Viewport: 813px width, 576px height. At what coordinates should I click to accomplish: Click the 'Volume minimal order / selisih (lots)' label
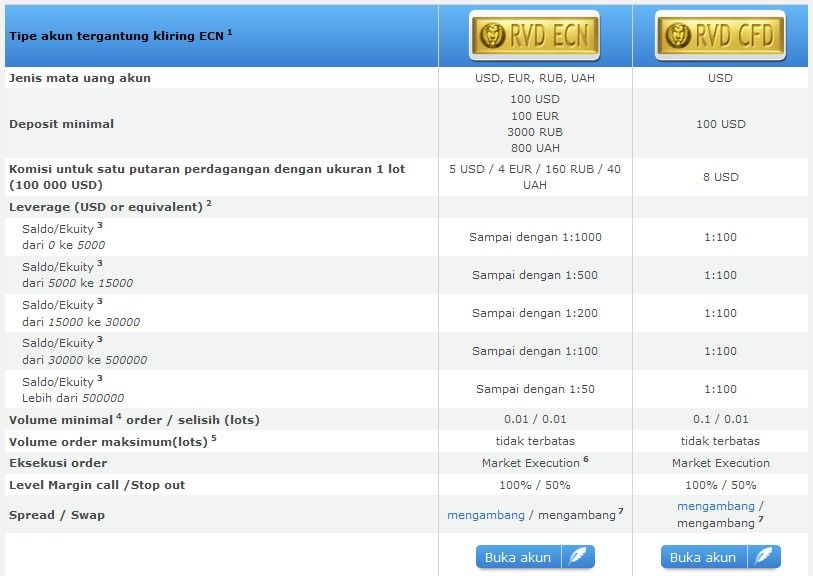134,419
